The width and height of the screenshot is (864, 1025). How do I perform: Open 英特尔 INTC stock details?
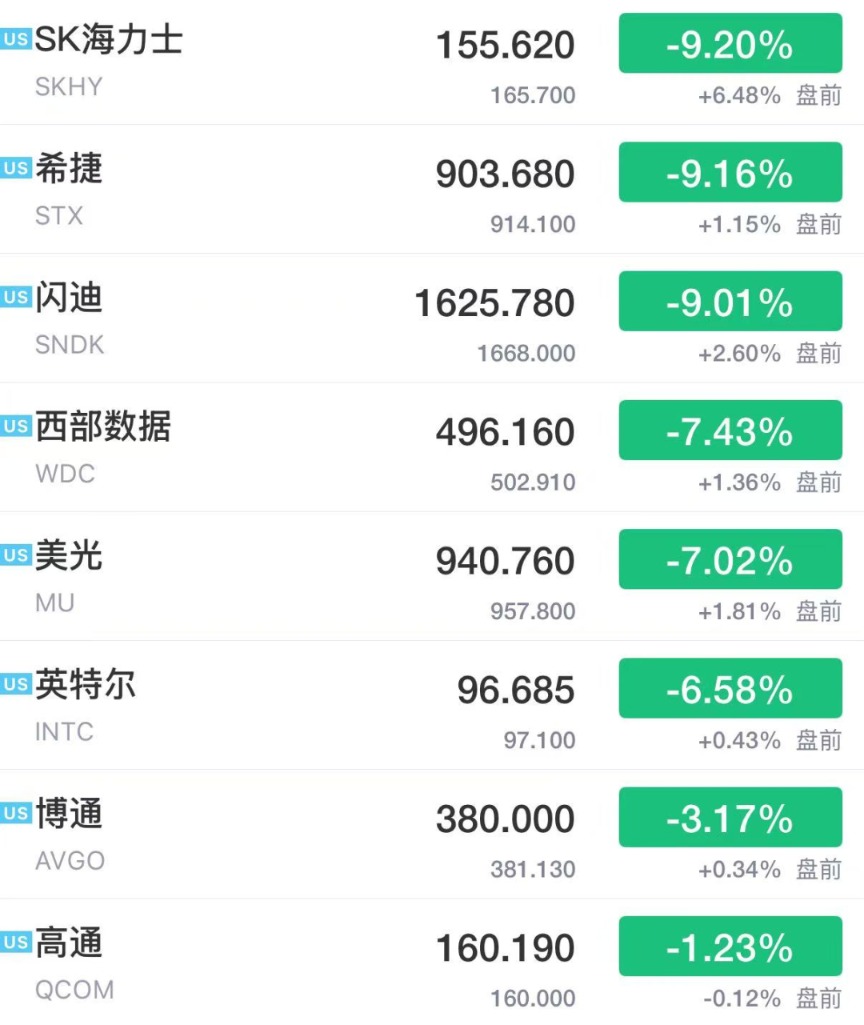[x=85, y=705]
